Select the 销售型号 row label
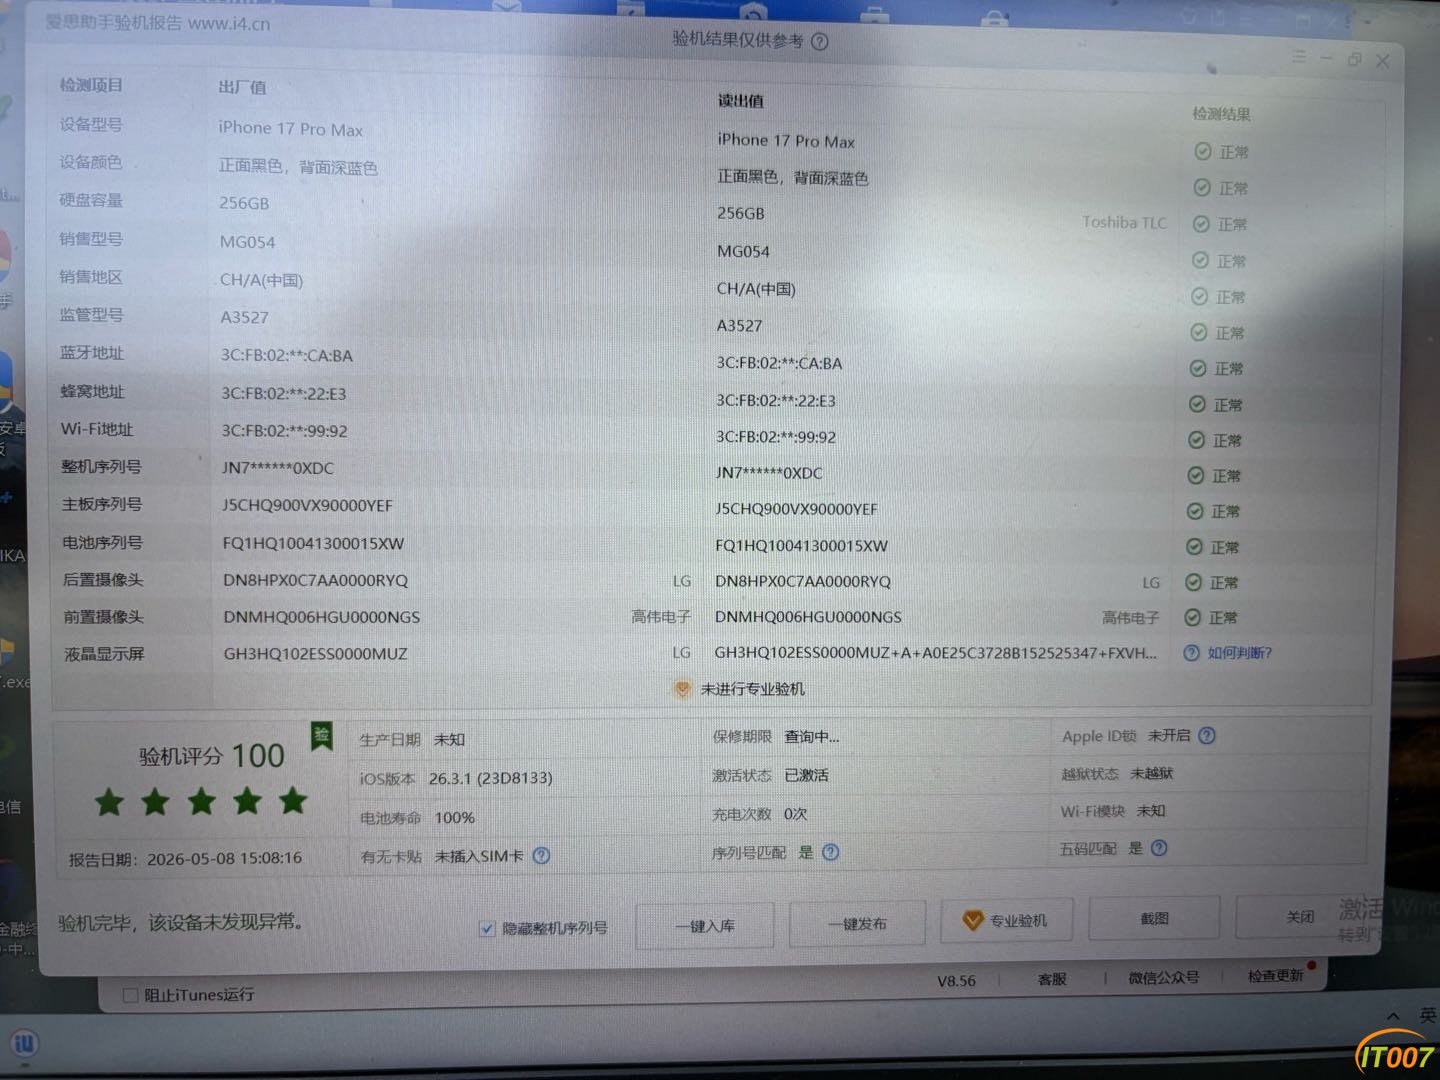Viewport: 1440px width, 1080px height. coord(91,239)
